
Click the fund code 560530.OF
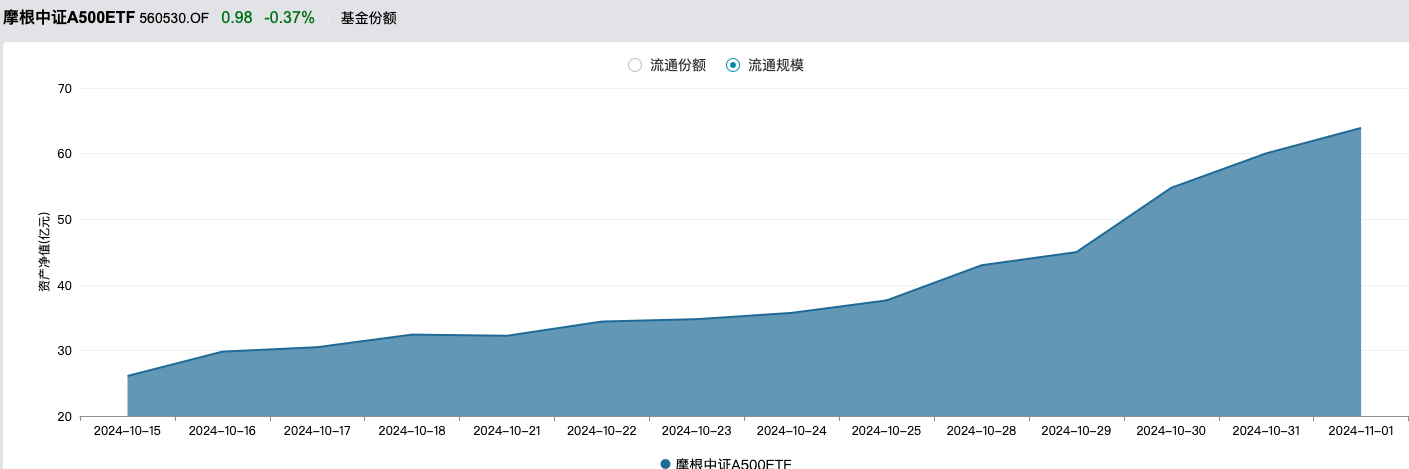[174, 18]
